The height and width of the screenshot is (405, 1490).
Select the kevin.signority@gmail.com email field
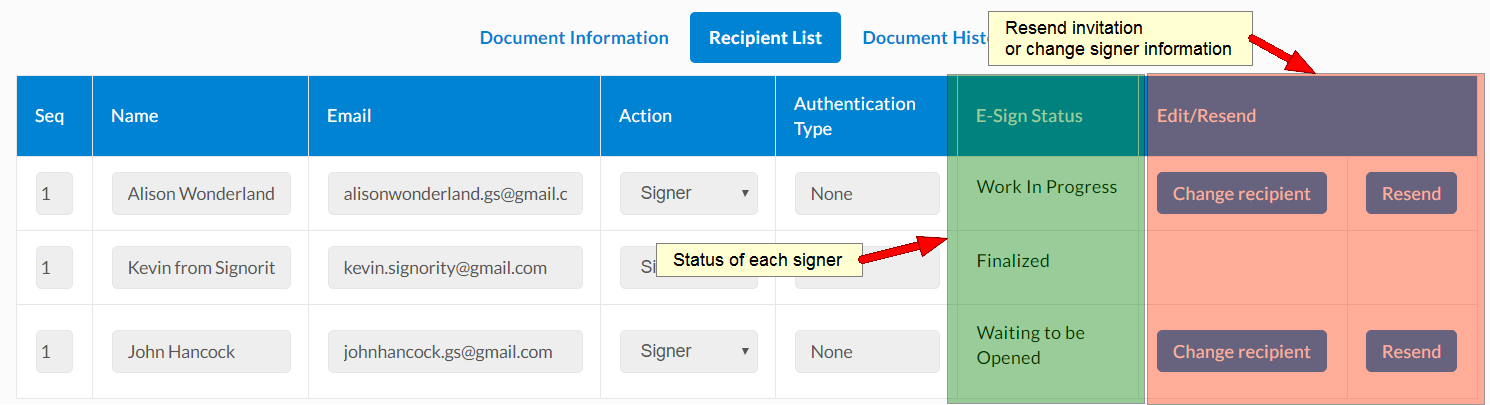pyautogui.click(x=455, y=268)
